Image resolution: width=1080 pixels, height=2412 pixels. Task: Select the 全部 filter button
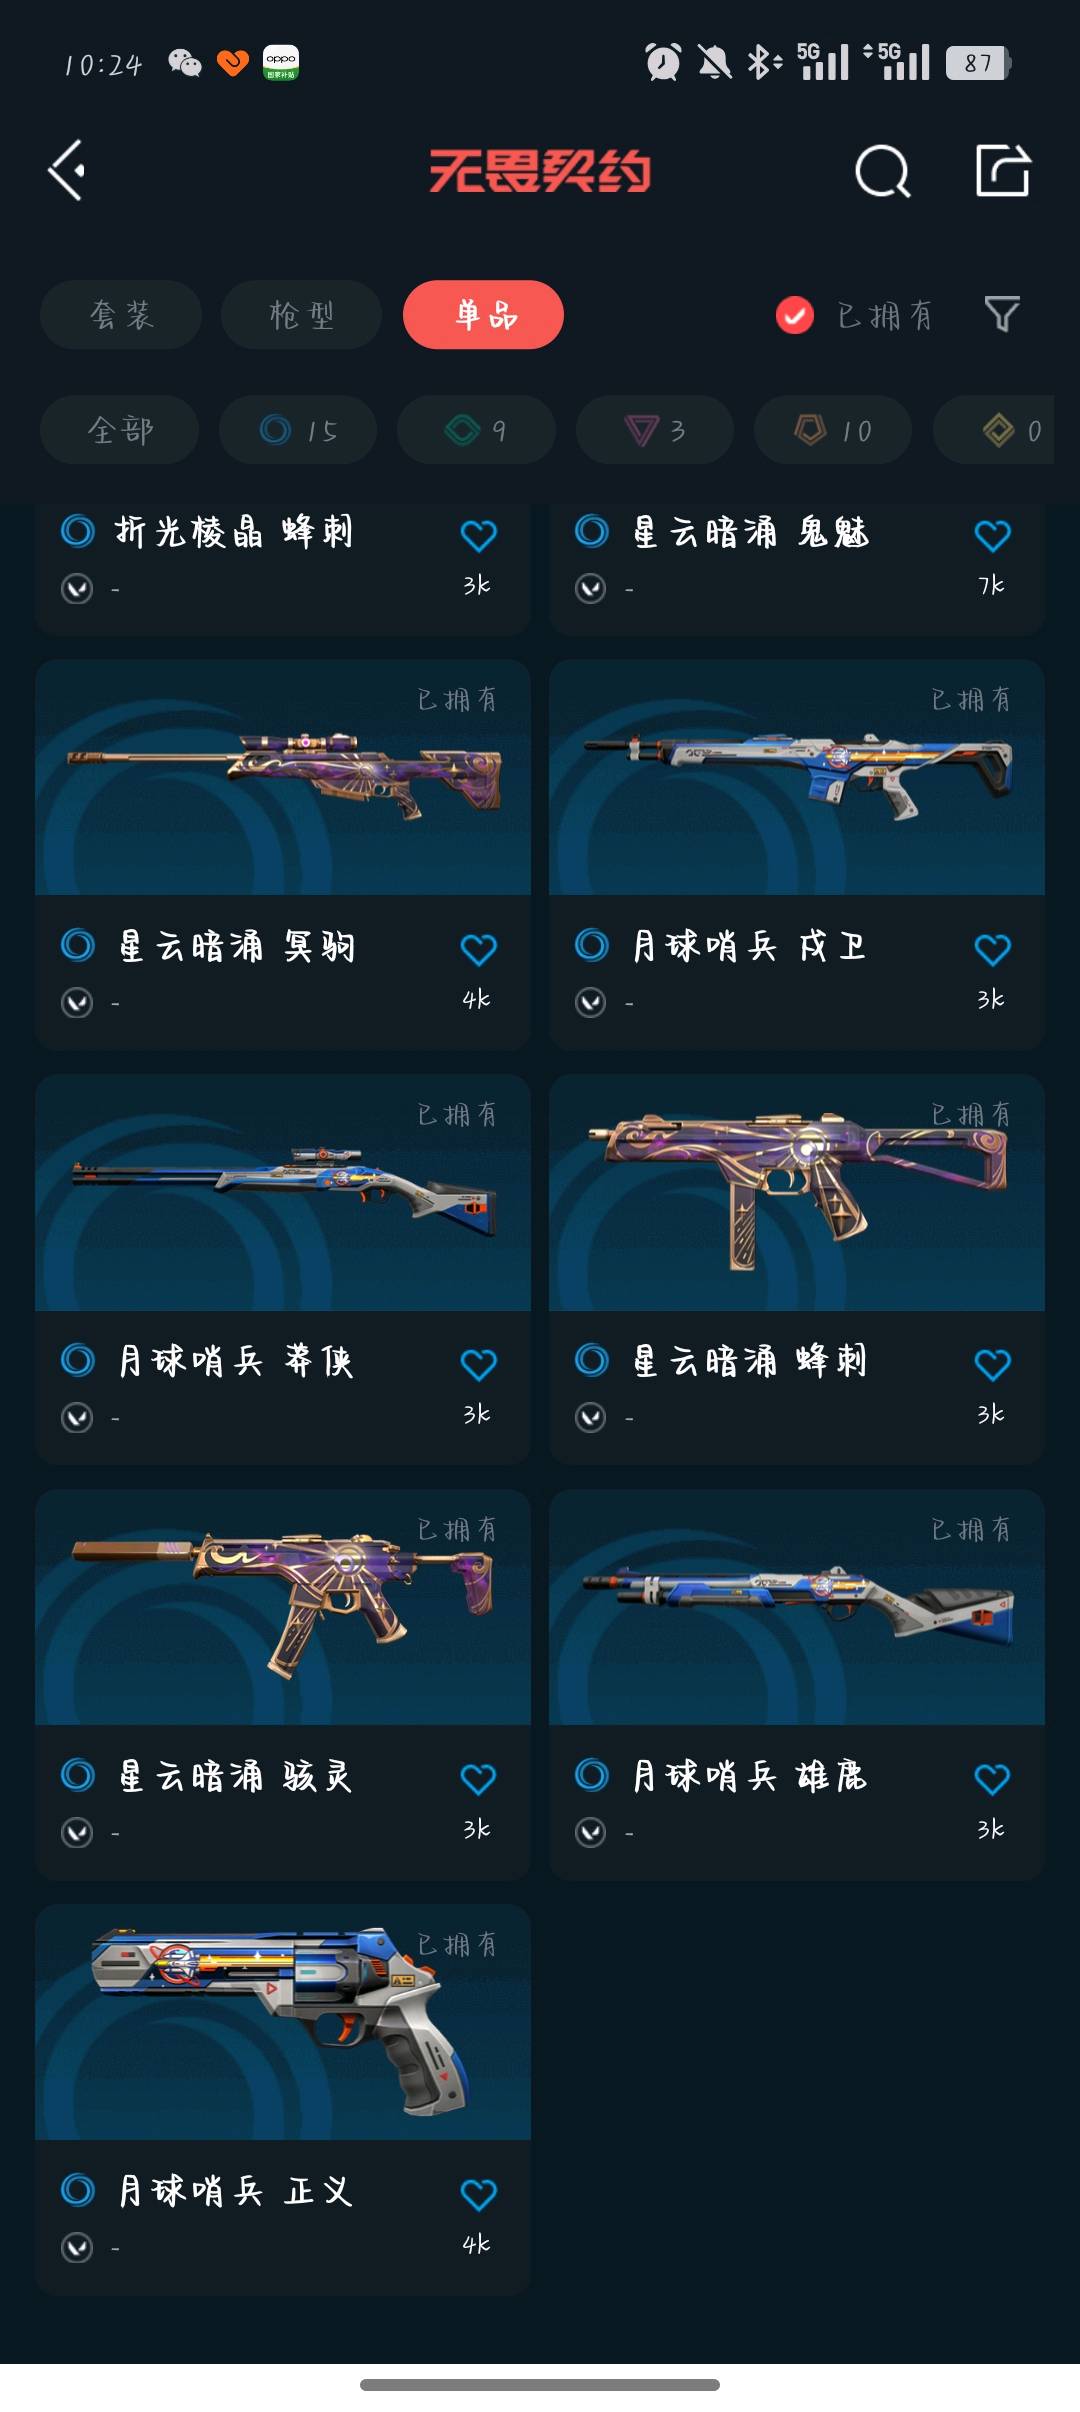pyautogui.click(x=119, y=430)
